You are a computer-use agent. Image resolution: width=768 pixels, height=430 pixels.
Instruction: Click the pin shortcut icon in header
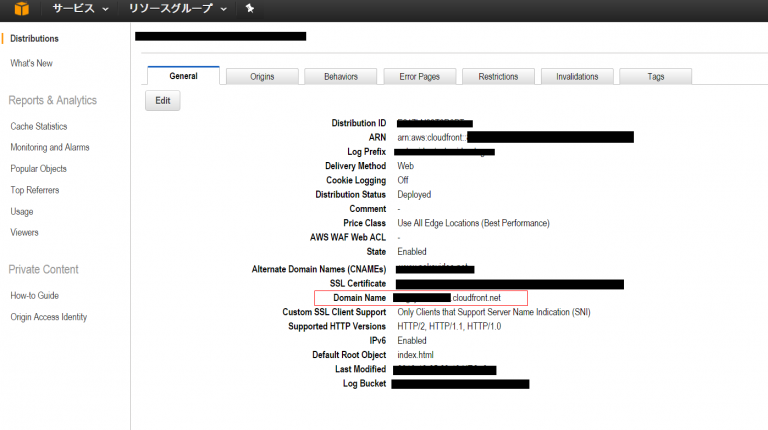point(249,9)
